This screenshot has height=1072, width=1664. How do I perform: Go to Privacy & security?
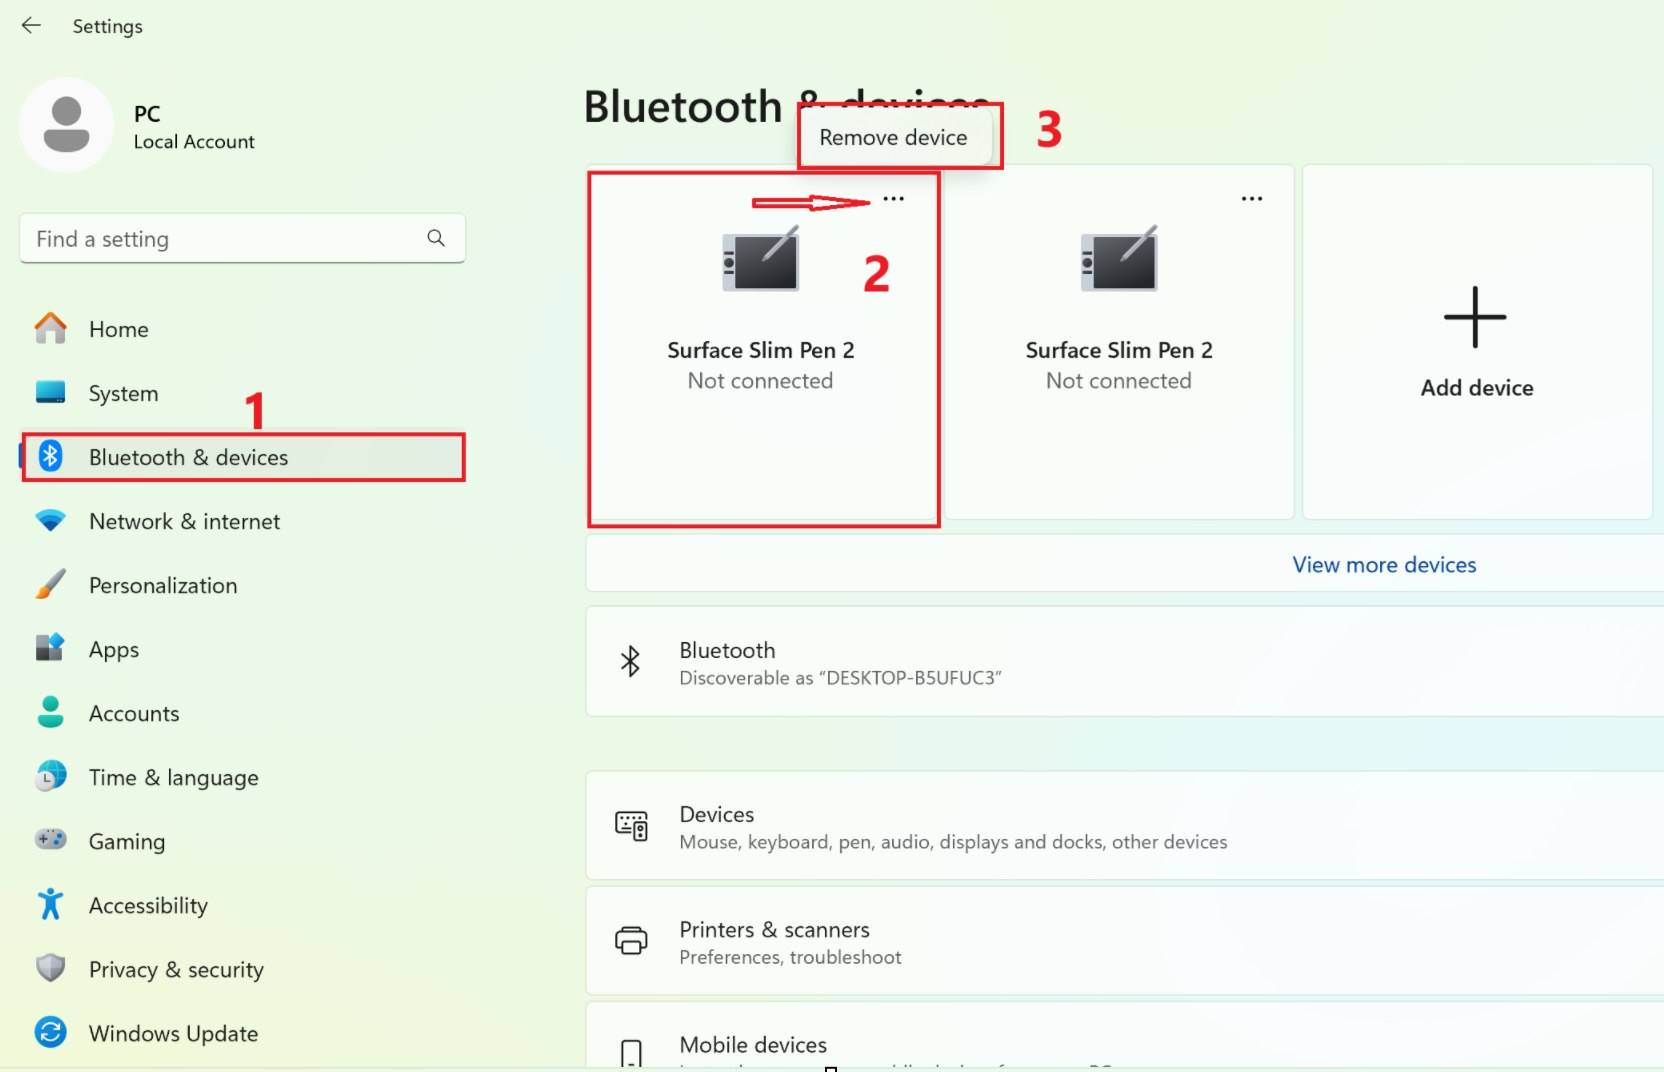[242, 969]
